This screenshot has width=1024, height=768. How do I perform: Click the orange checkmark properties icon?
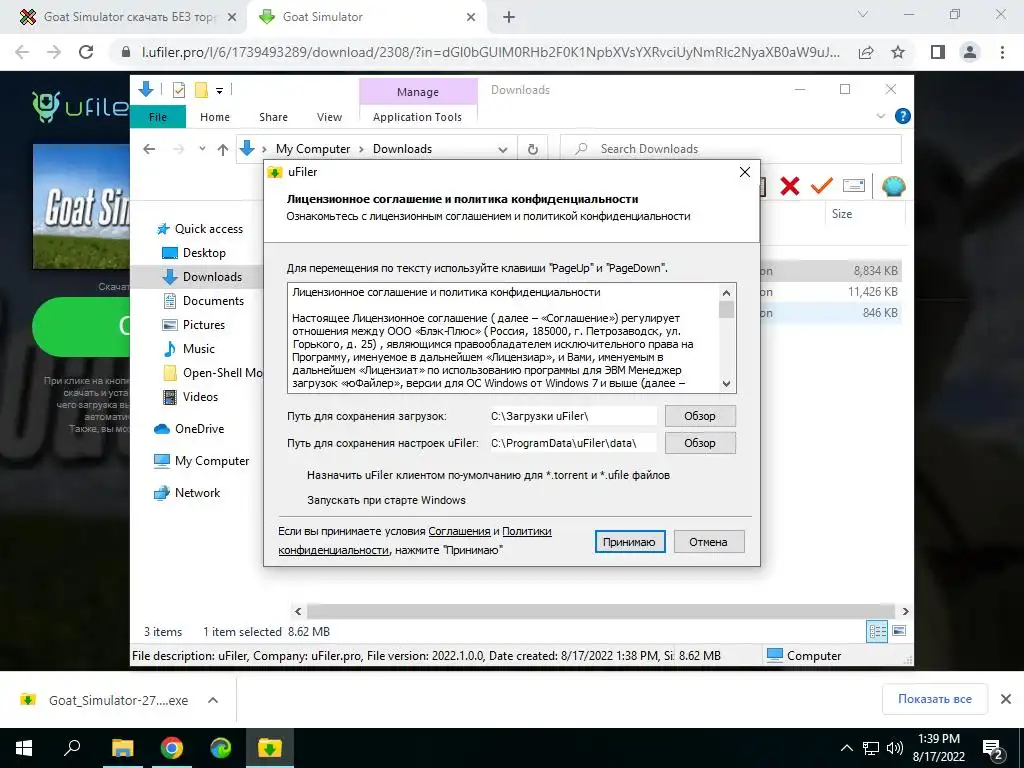pos(821,186)
